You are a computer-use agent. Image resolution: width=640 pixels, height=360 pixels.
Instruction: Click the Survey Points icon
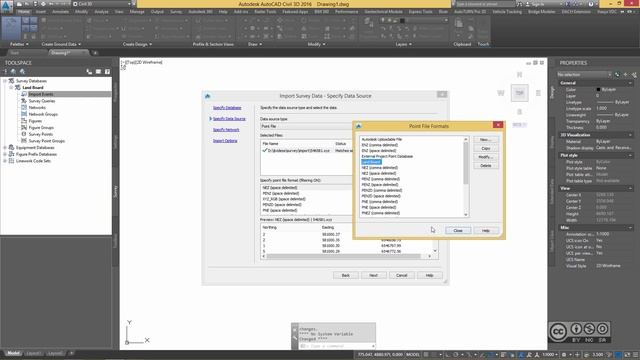(24, 134)
